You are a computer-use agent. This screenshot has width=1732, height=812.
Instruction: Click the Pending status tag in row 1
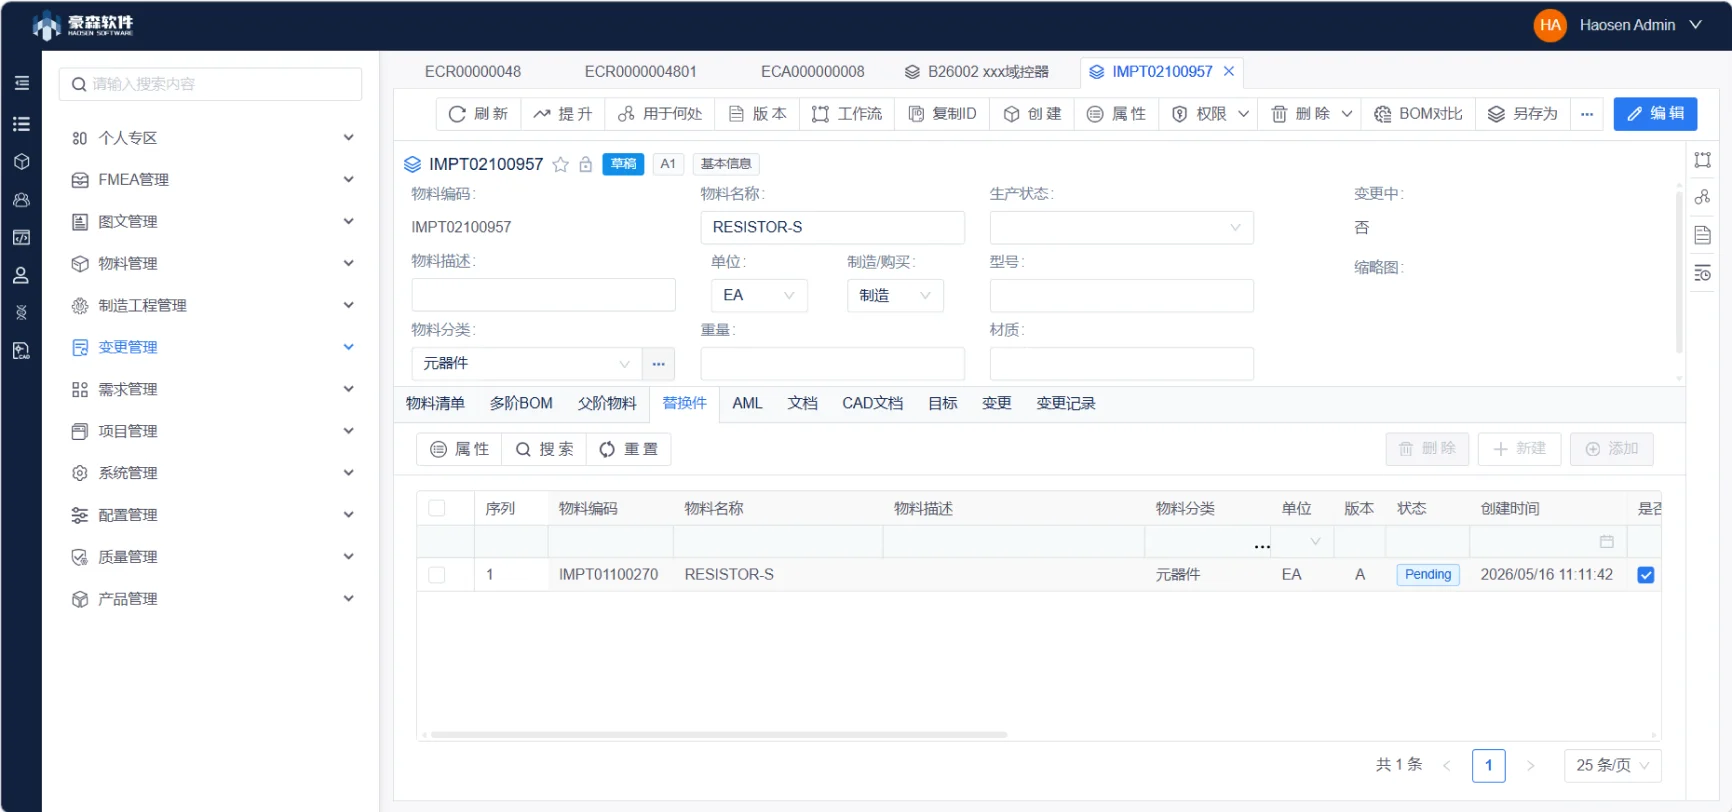point(1428,575)
